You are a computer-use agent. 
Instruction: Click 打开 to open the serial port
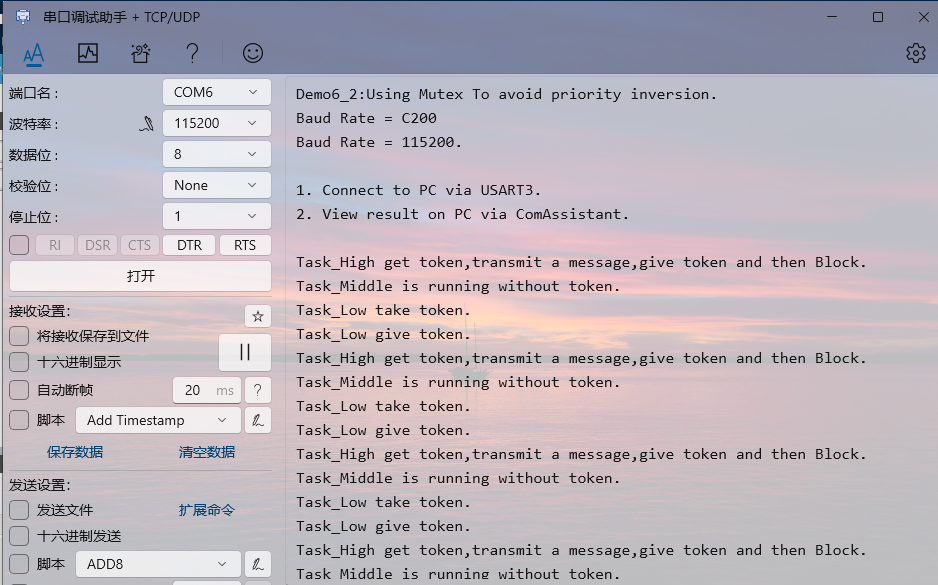point(141,276)
